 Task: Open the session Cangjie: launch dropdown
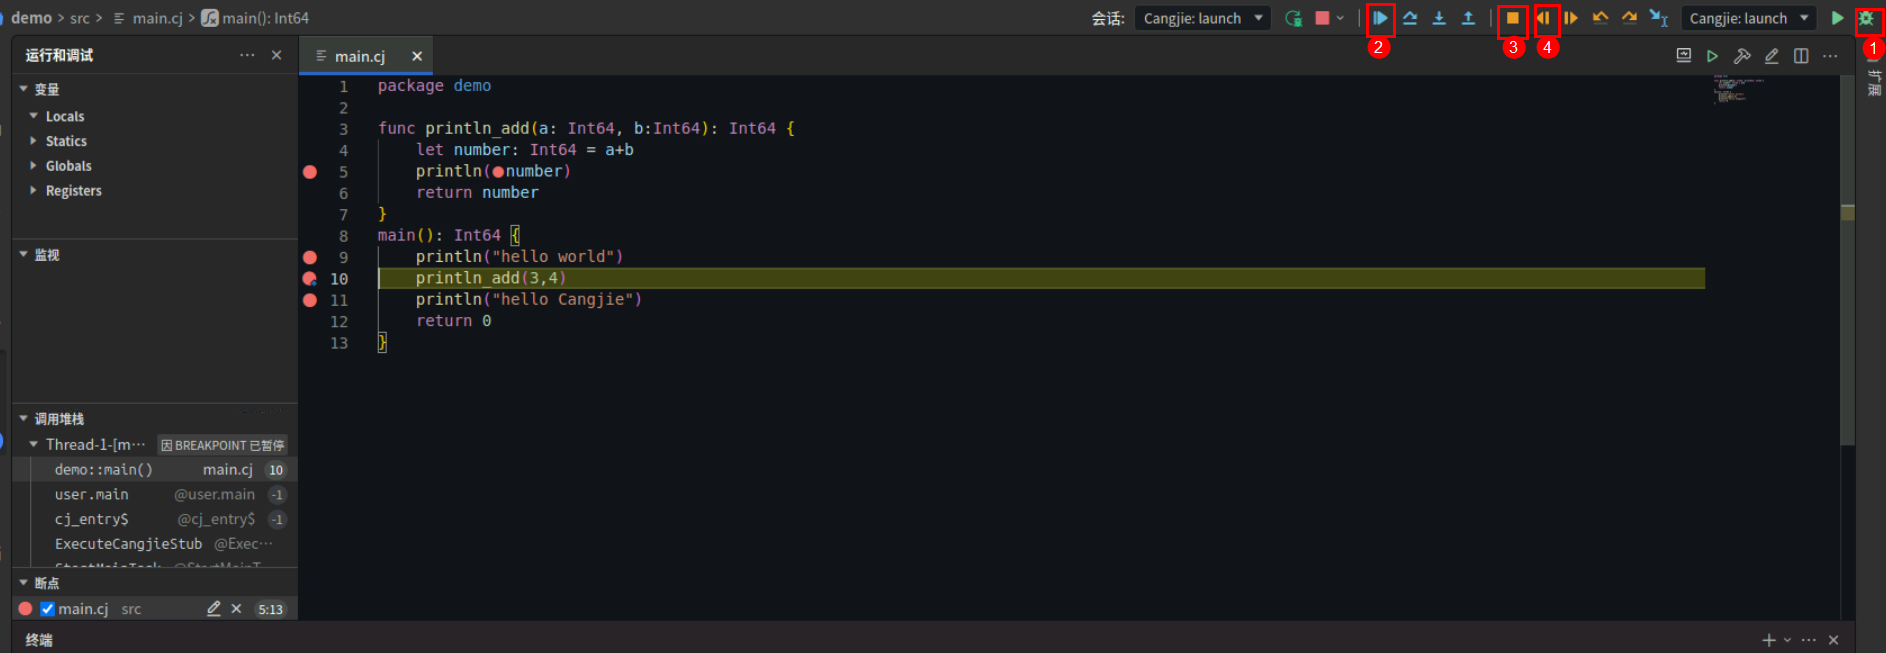point(1203,18)
